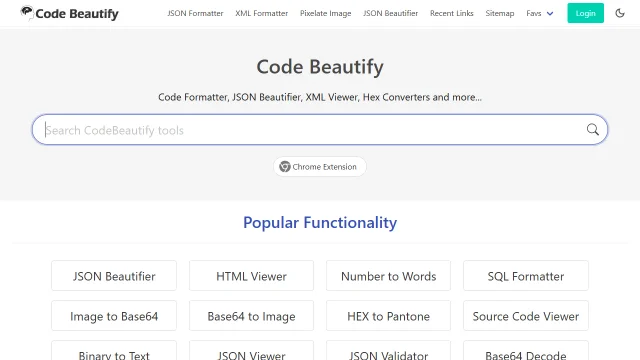The width and height of the screenshot is (640, 360).
Task: Go to Recent Links
Action: (x=452, y=13)
